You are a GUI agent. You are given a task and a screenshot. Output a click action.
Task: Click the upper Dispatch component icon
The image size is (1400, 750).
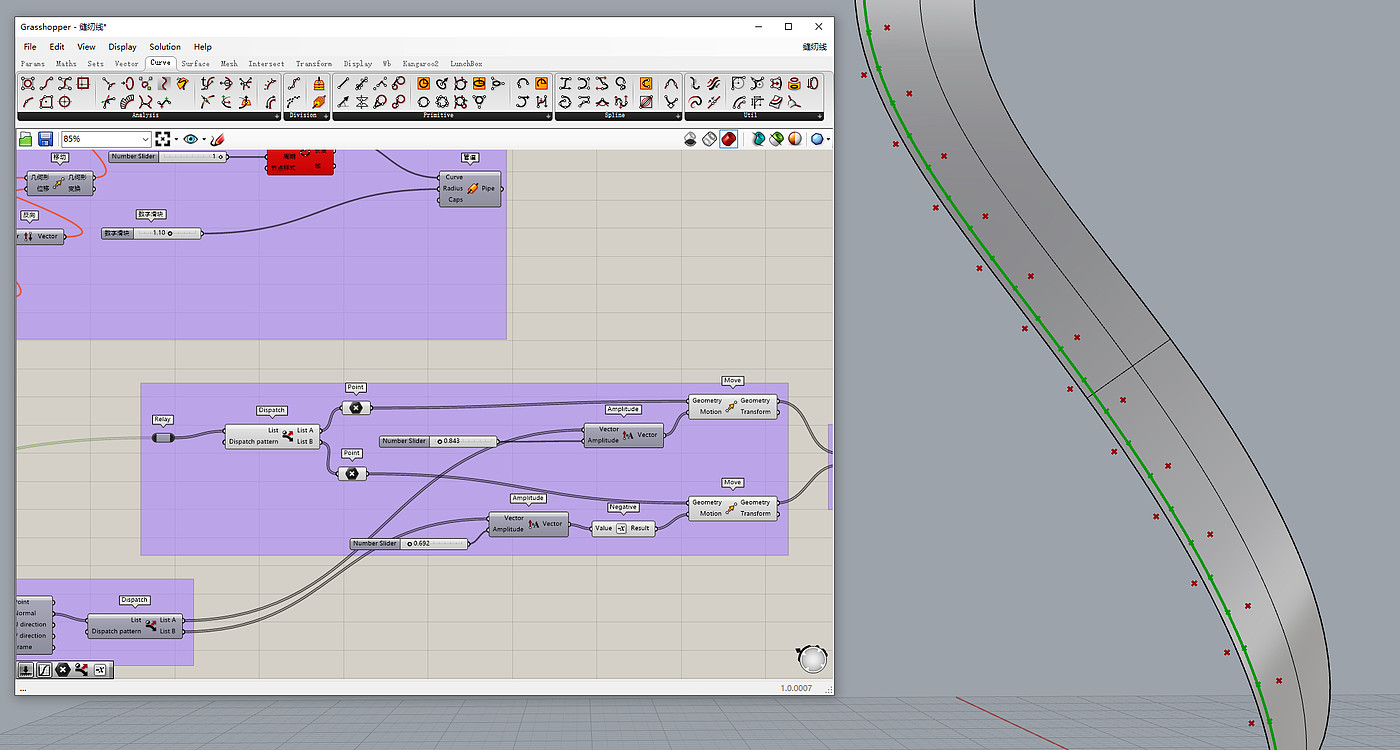coord(288,436)
